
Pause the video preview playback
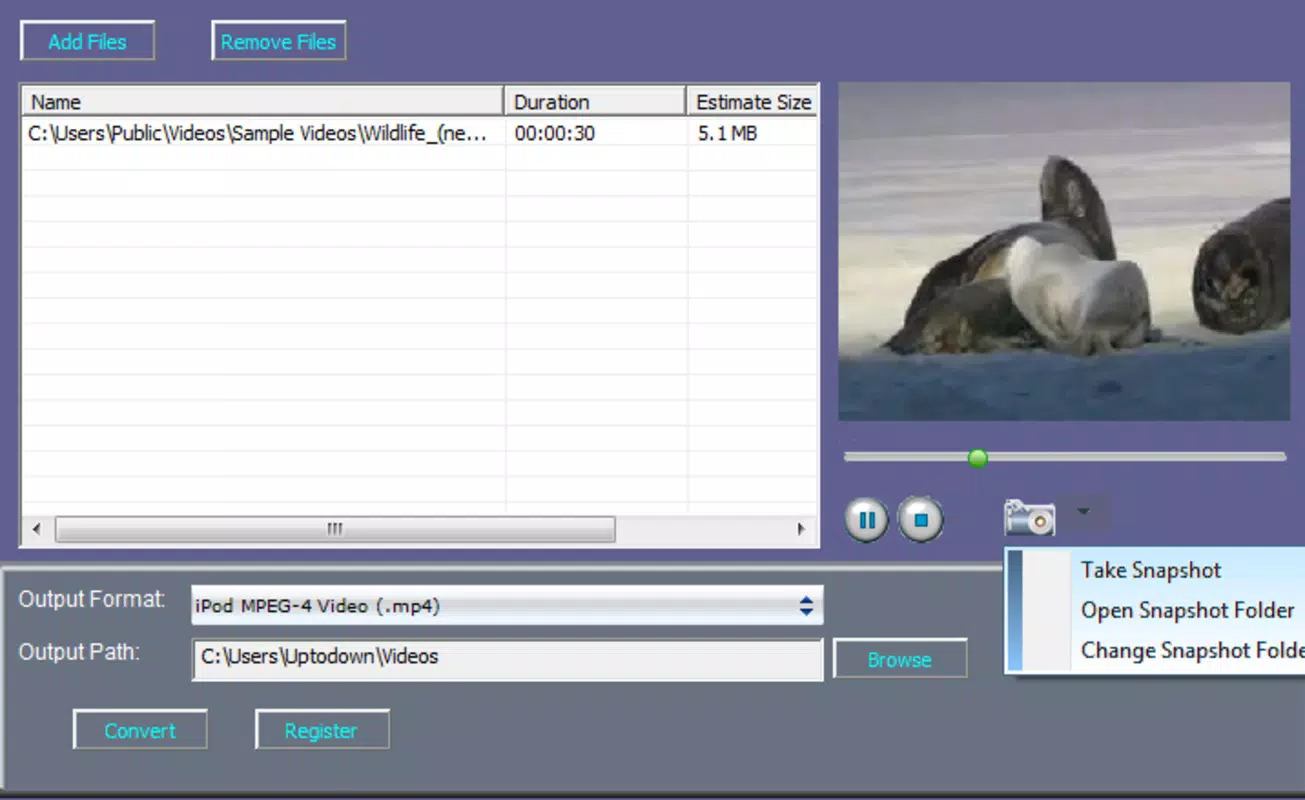pyautogui.click(x=866, y=520)
